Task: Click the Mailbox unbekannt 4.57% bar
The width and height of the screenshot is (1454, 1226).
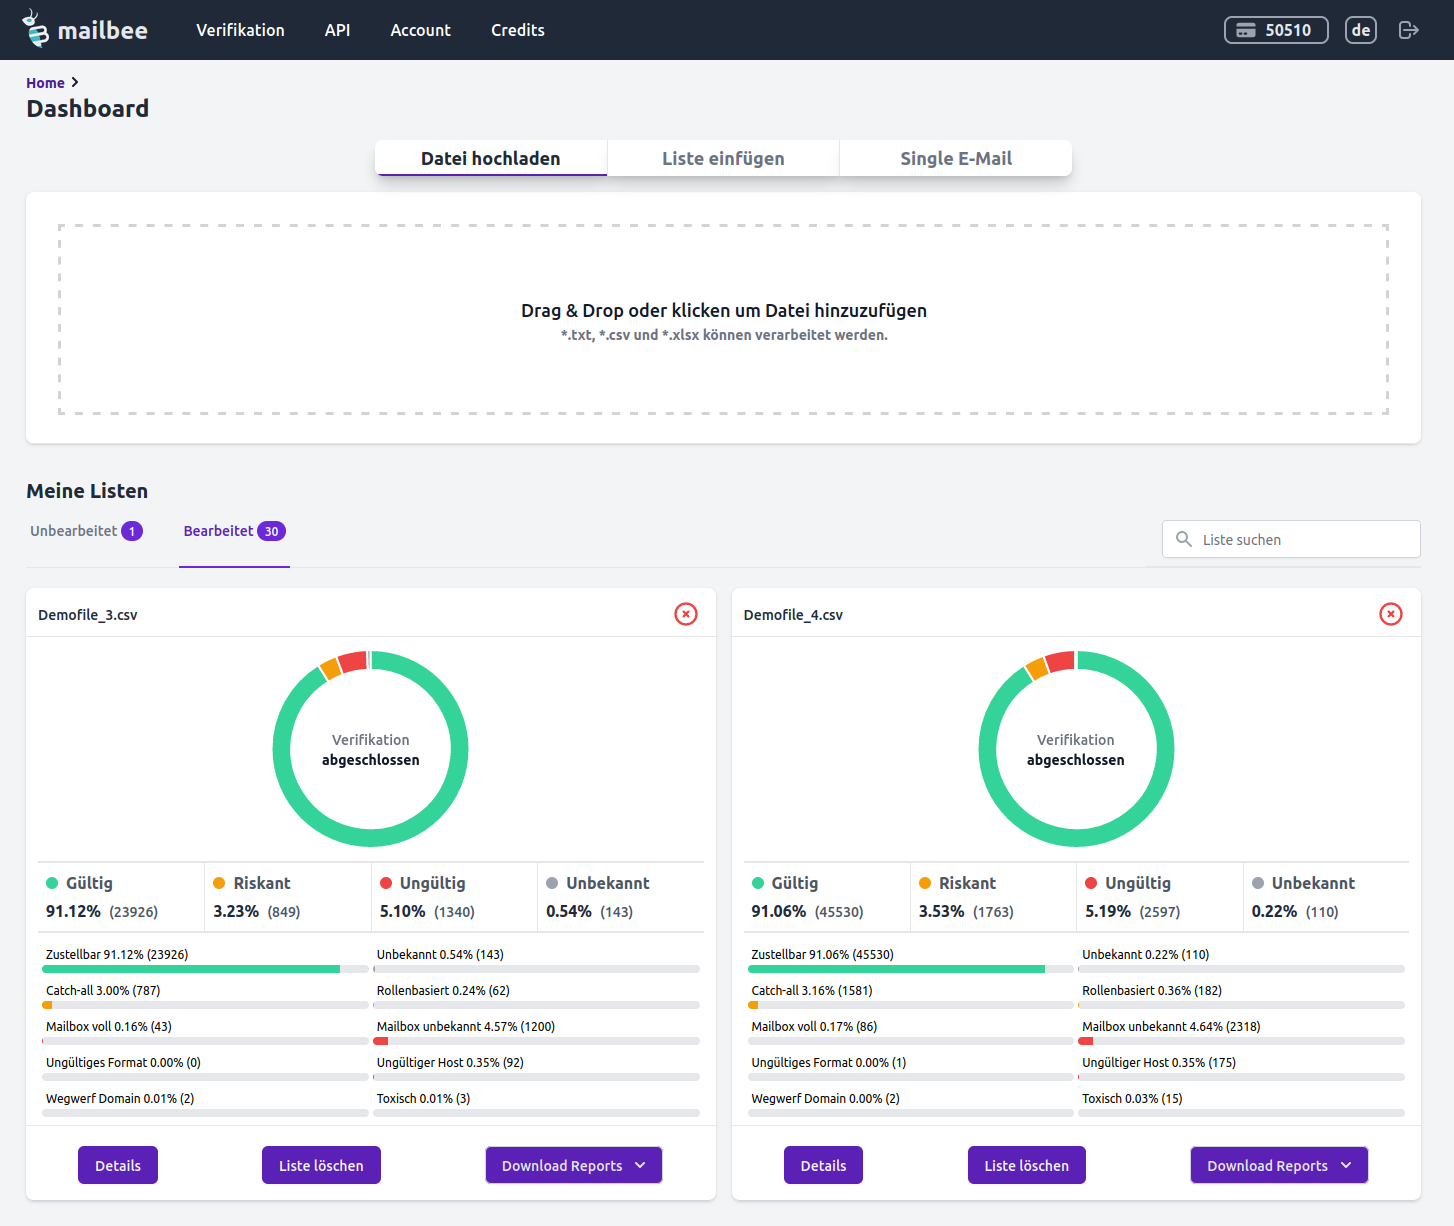Action: click(x=536, y=1041)
